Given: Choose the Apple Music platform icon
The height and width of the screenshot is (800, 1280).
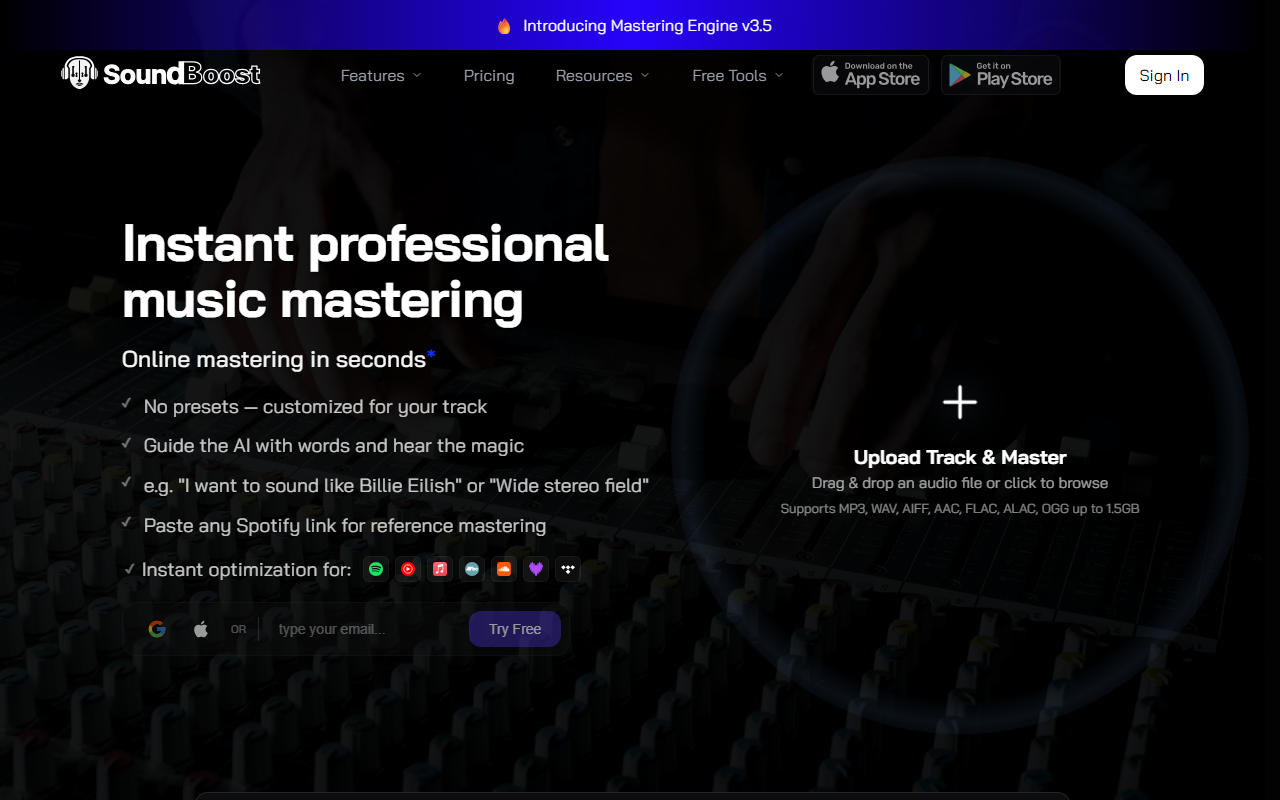Looking at the screenshot, I should coord(440,569).
